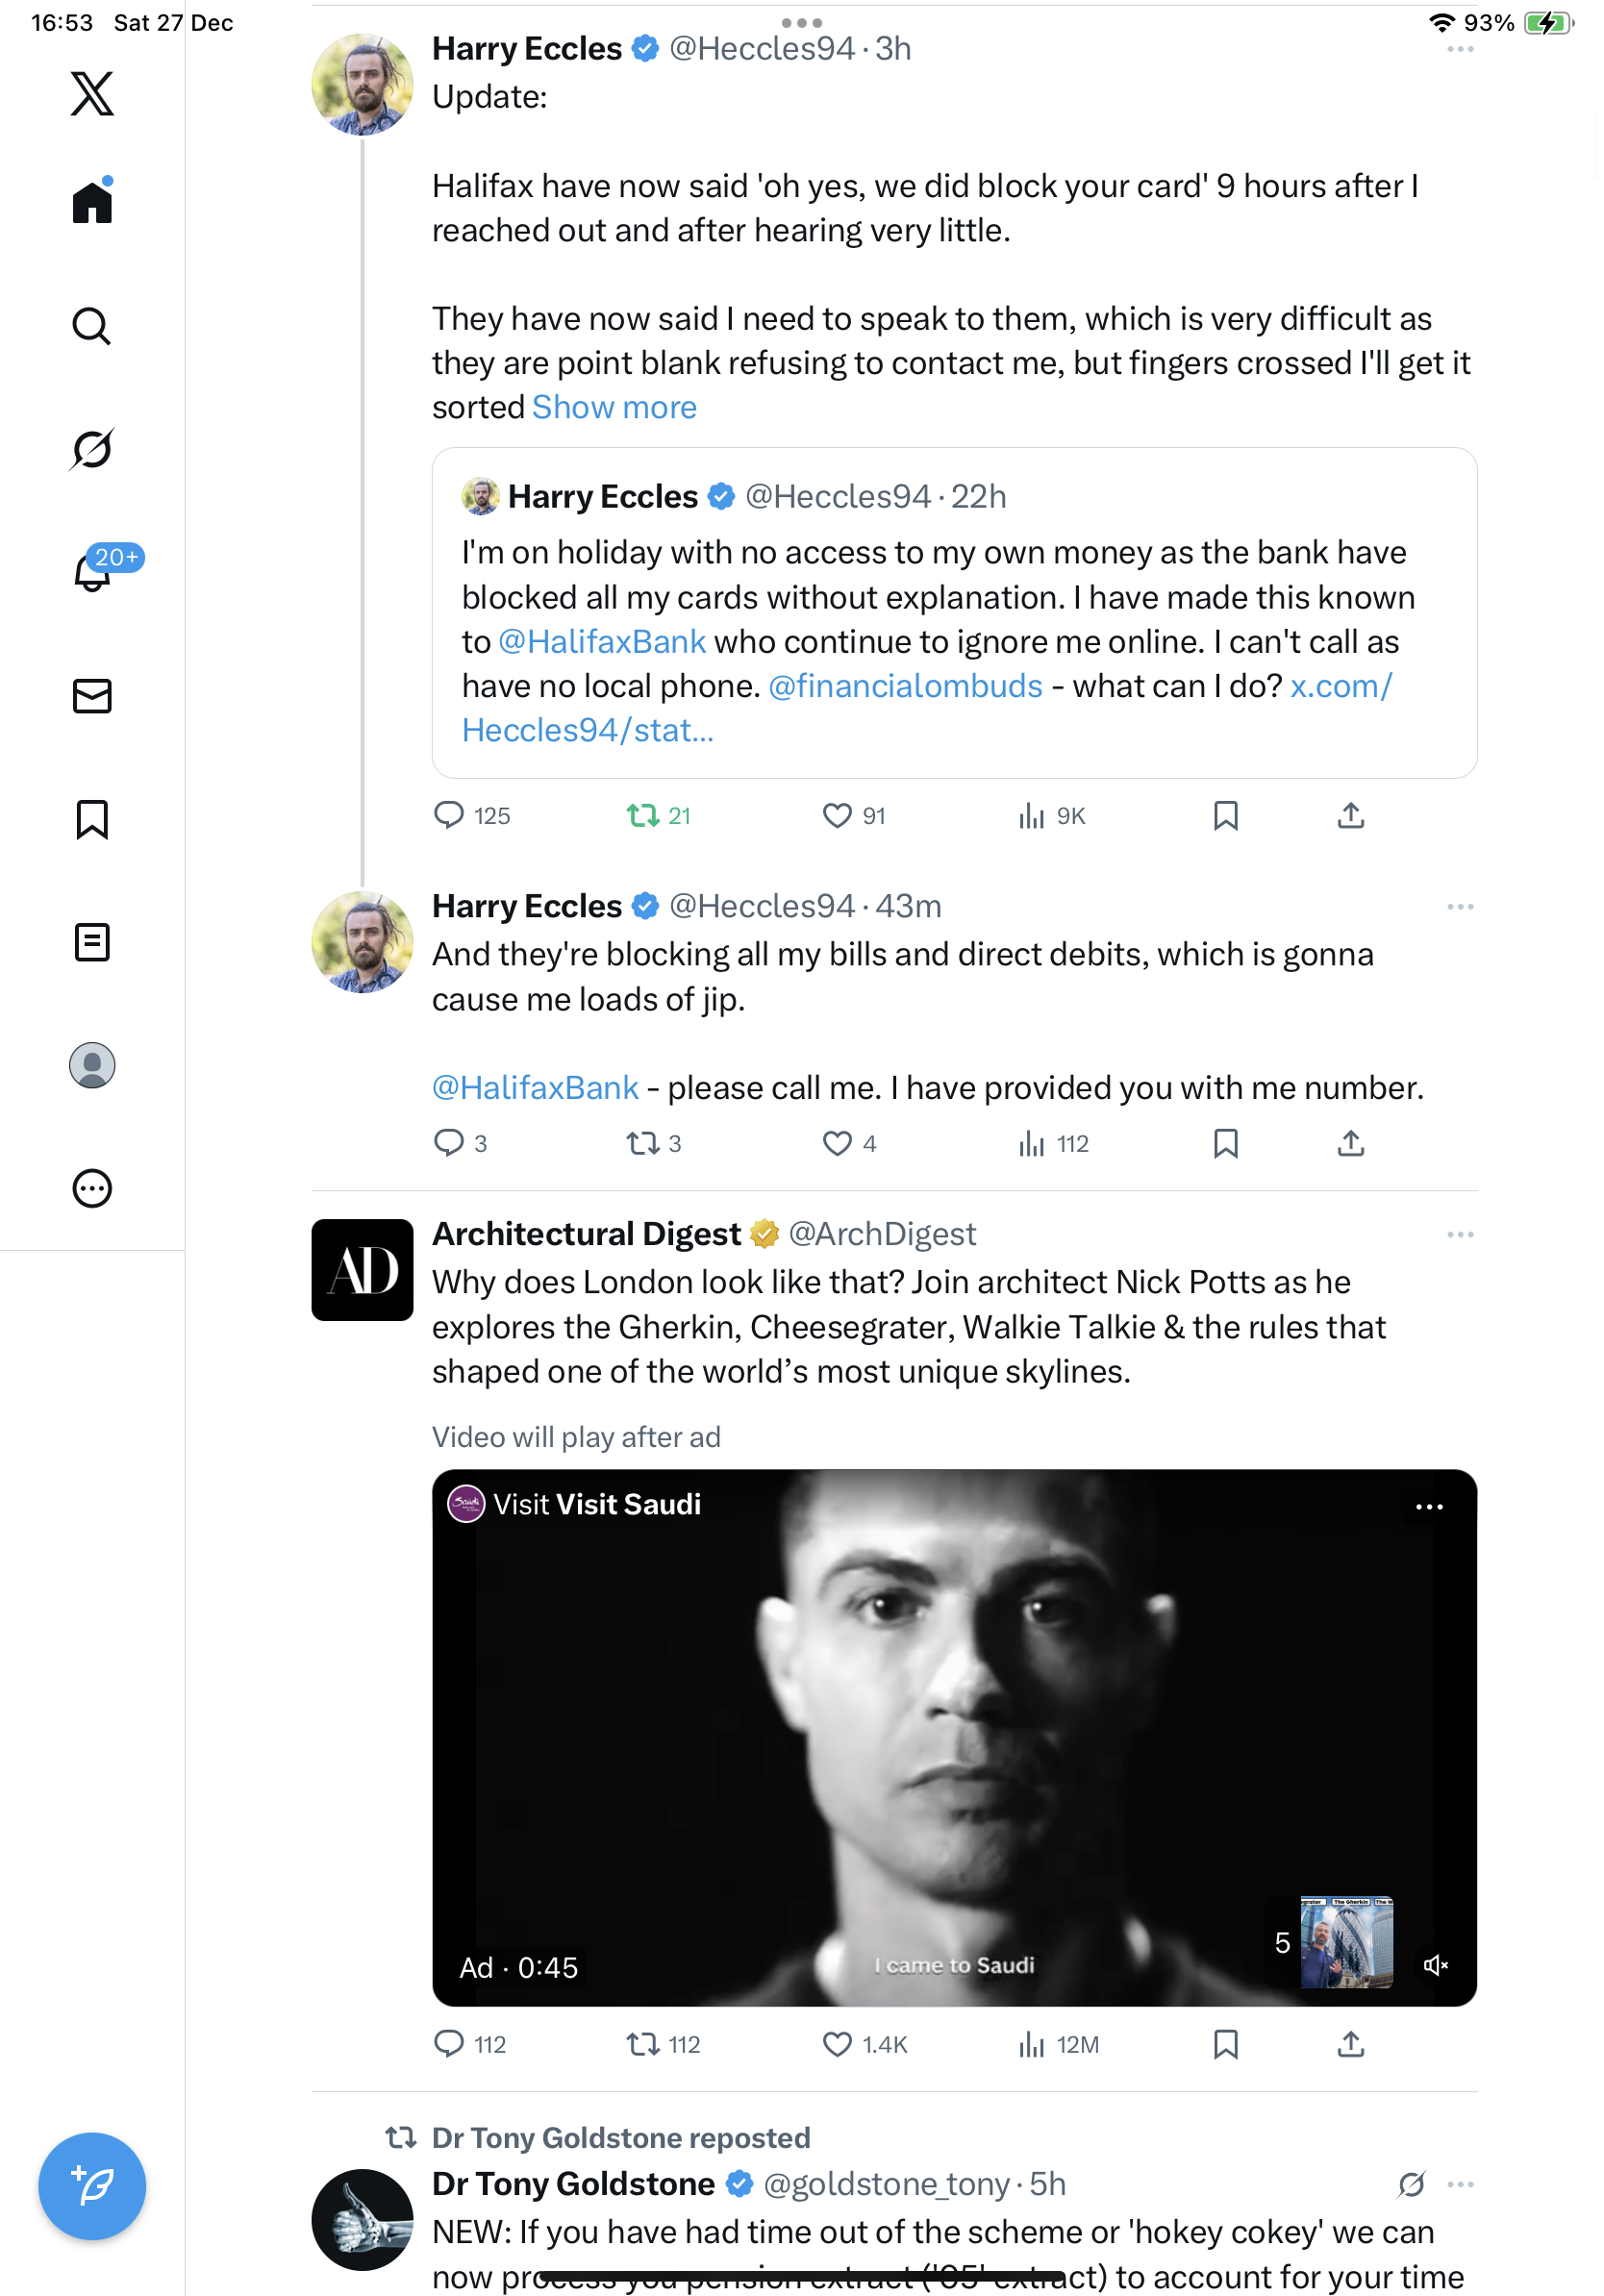Bookmark the Architectural Digest post

pyautogui.click(x=1225, y=2044)
